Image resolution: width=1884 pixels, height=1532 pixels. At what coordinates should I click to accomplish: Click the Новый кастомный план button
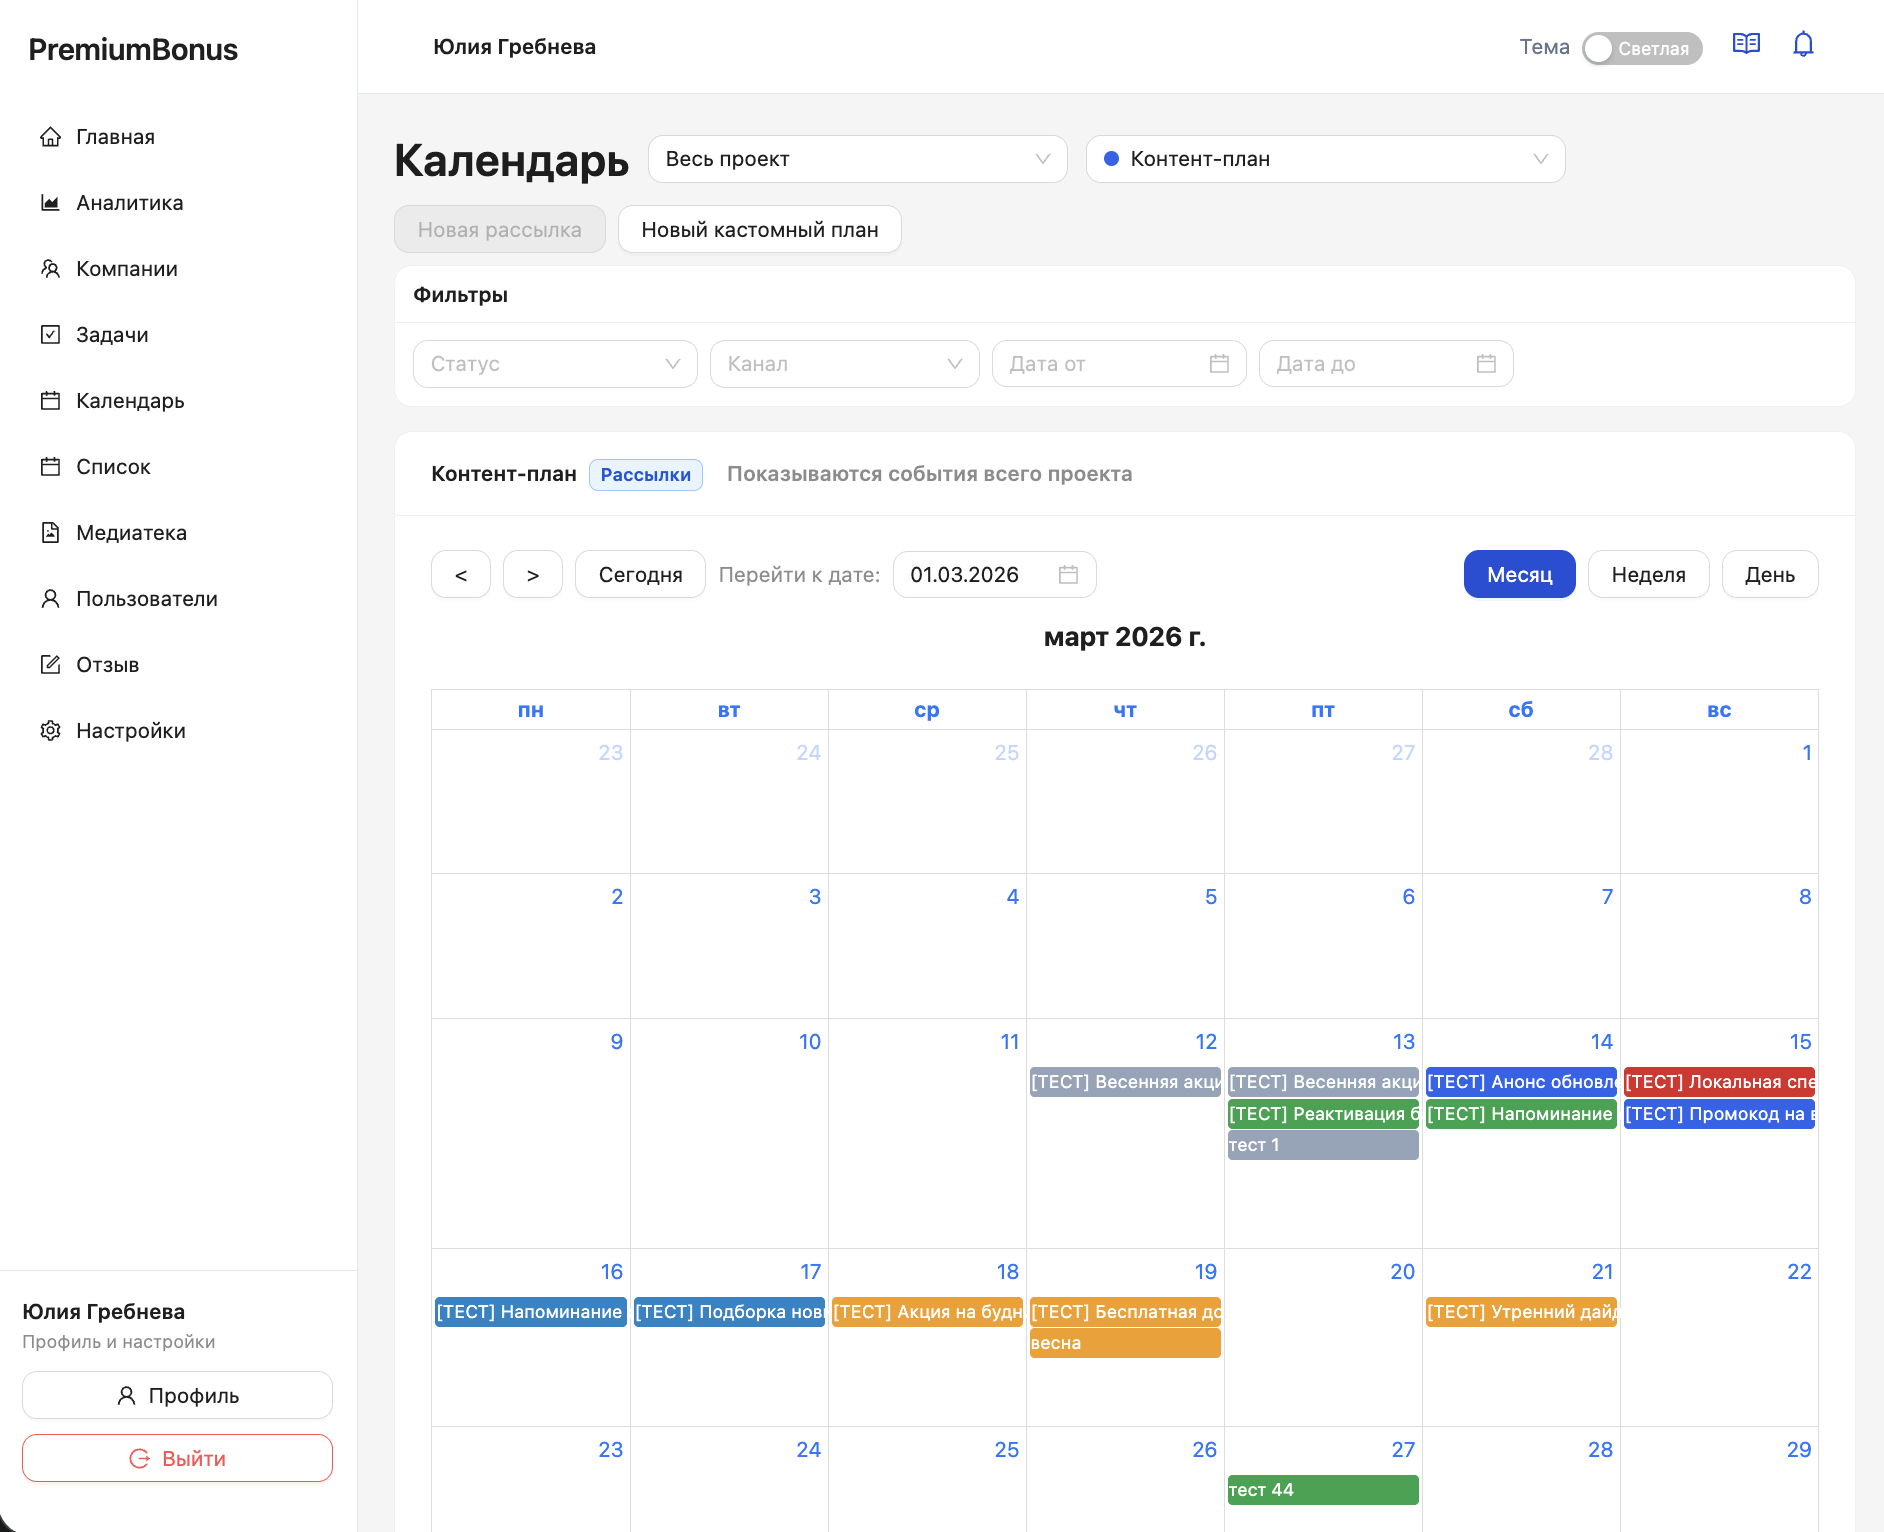click(759, 230)
